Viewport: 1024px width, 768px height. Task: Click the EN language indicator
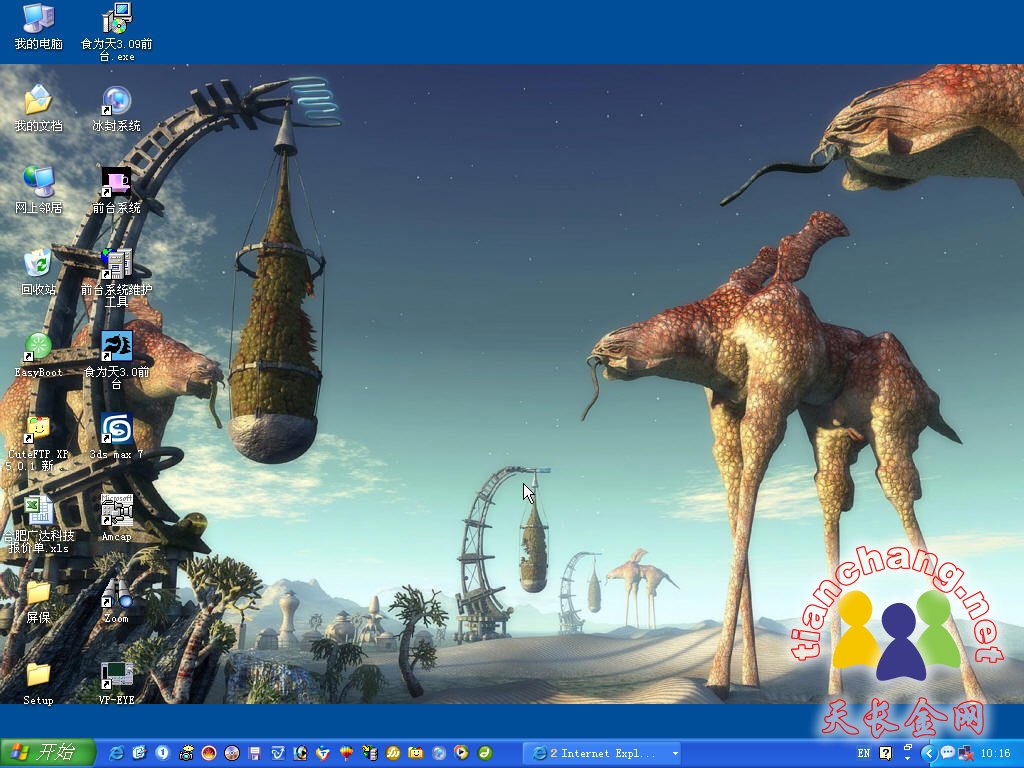(863, 754)
